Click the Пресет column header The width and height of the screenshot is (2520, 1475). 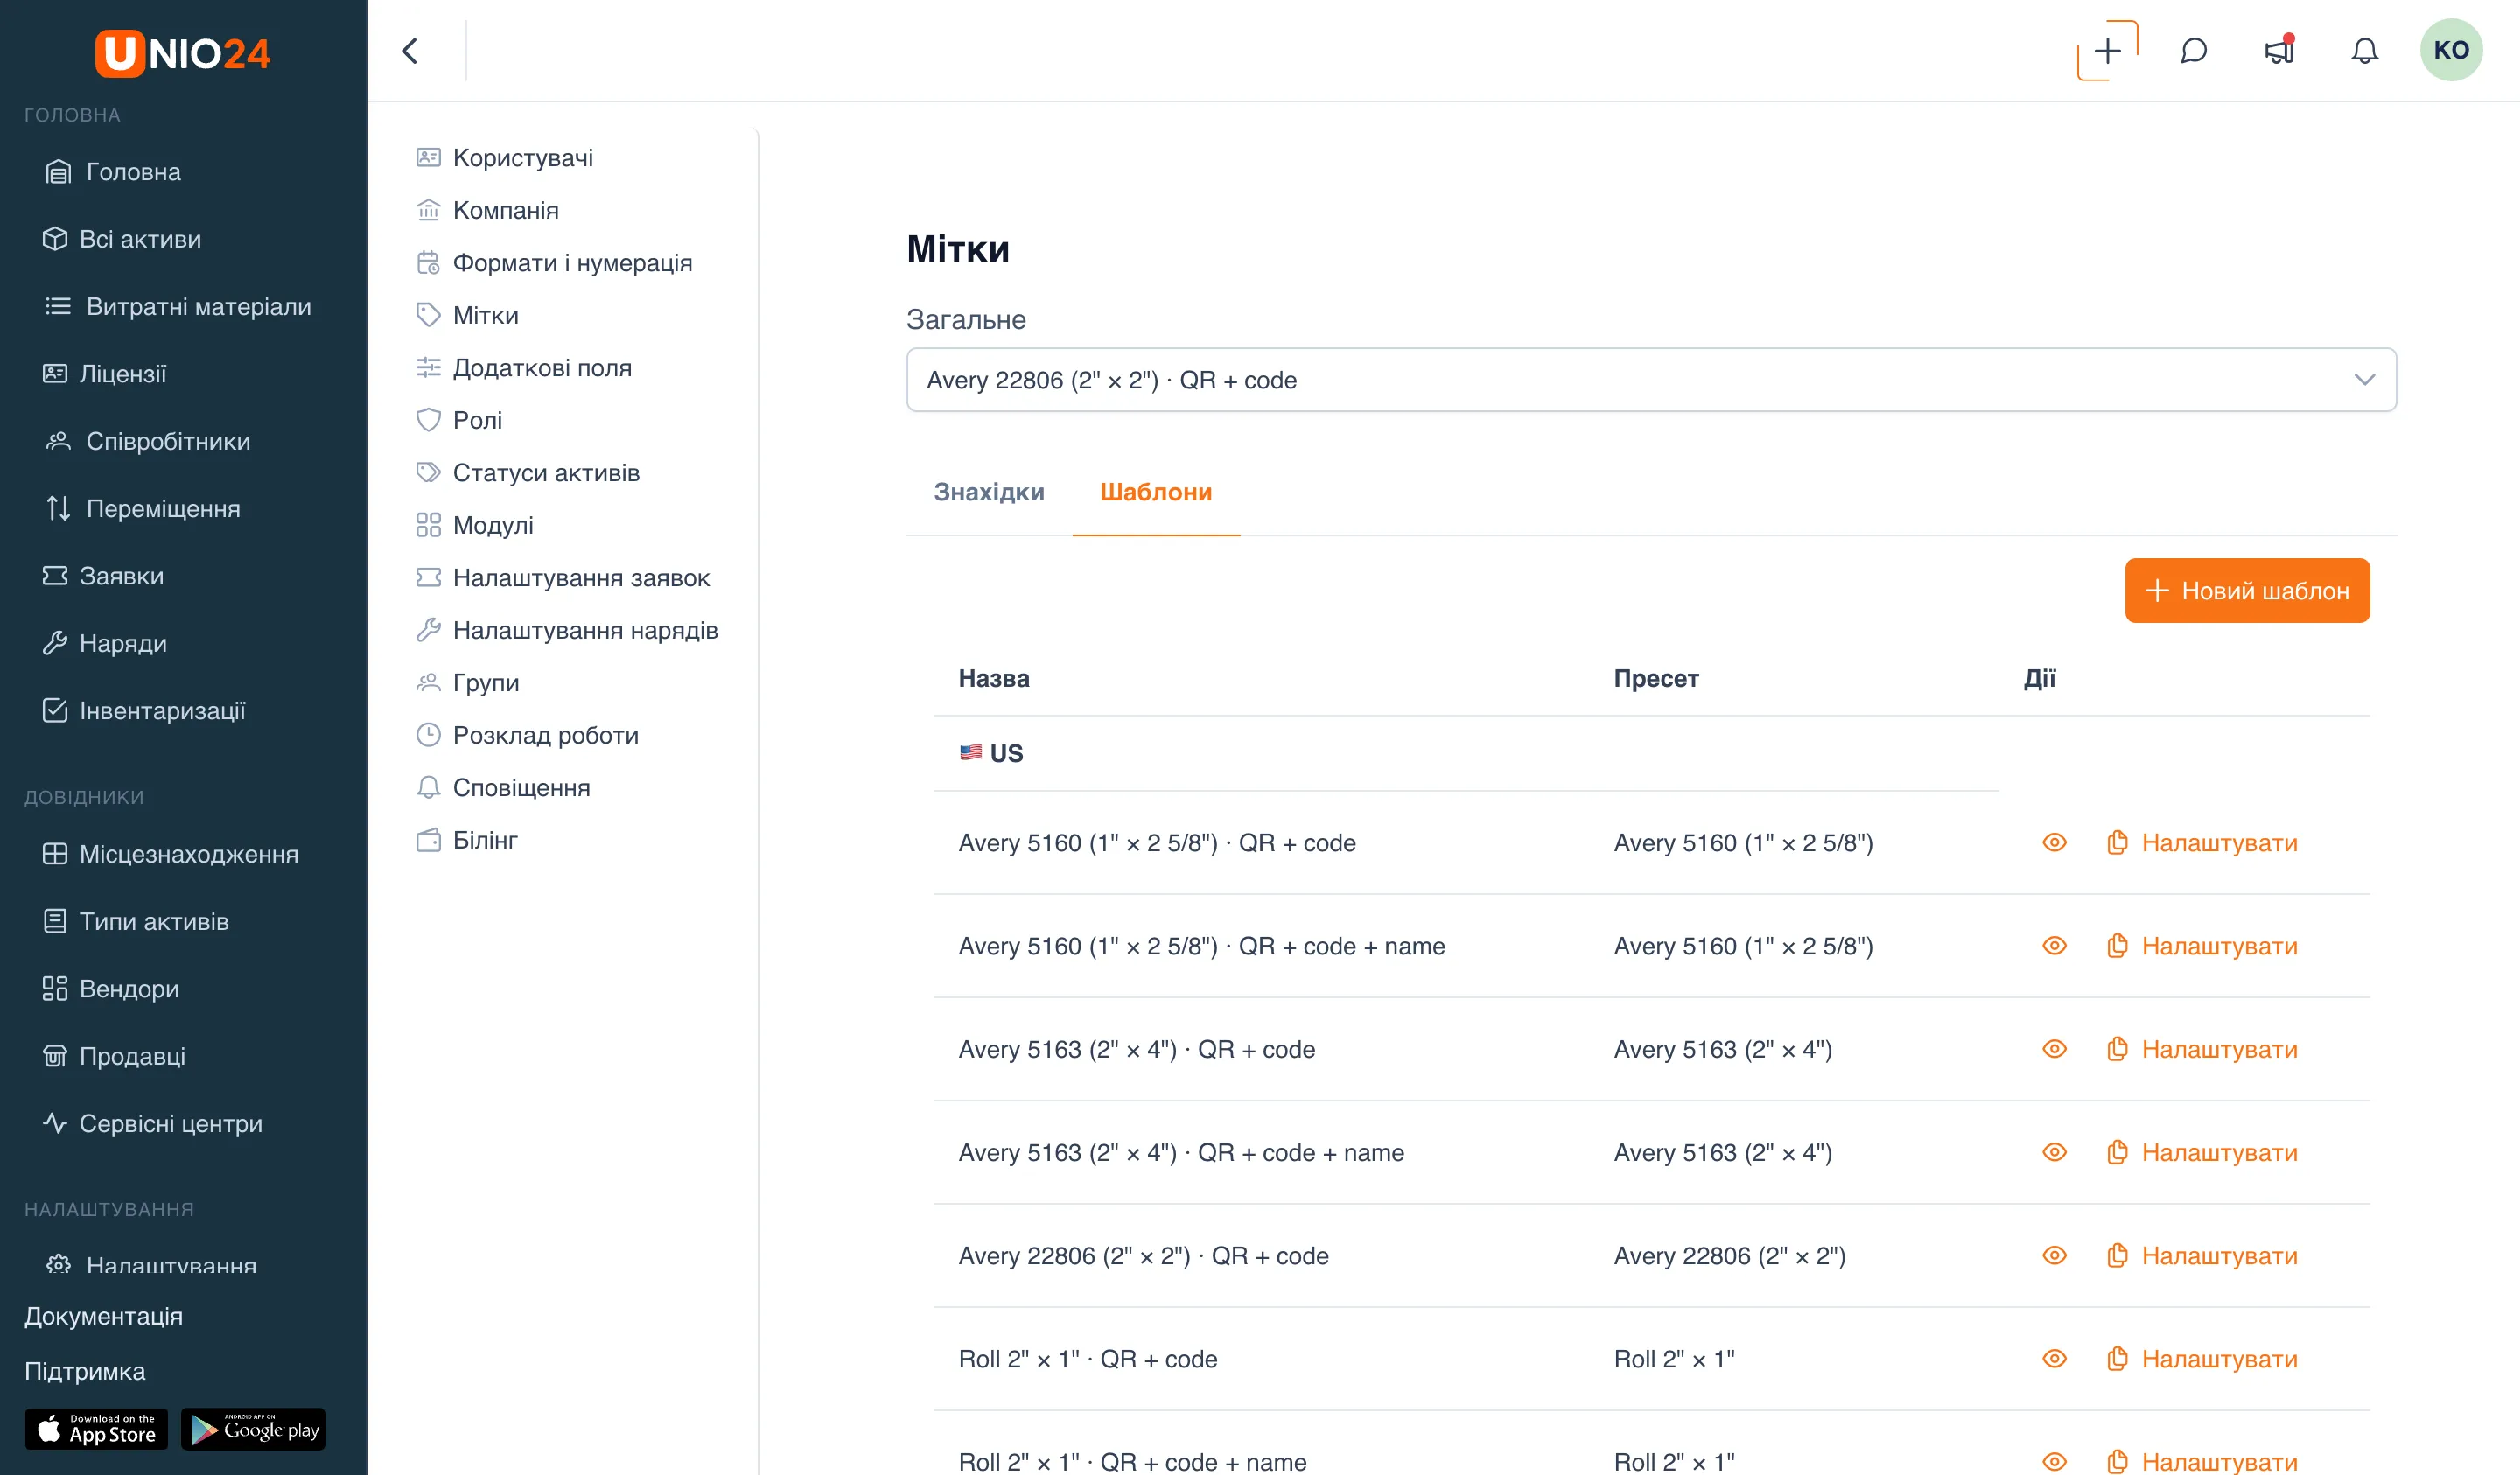(x=1656, y=679)
